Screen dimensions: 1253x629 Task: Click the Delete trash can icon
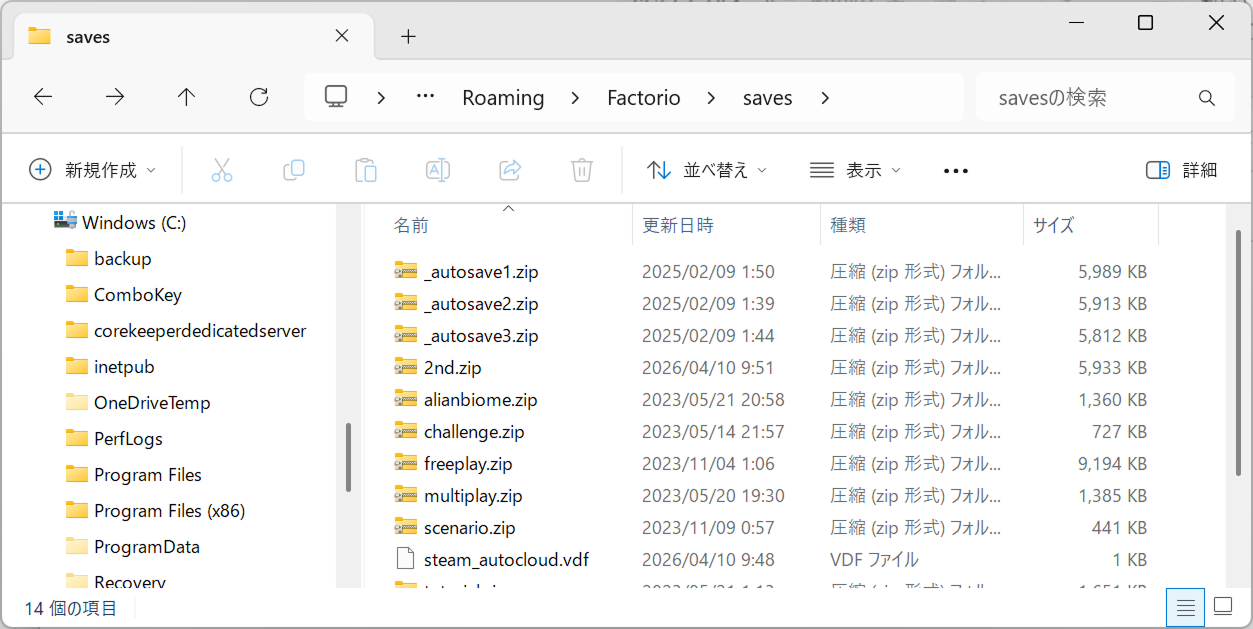click(582, 170)
